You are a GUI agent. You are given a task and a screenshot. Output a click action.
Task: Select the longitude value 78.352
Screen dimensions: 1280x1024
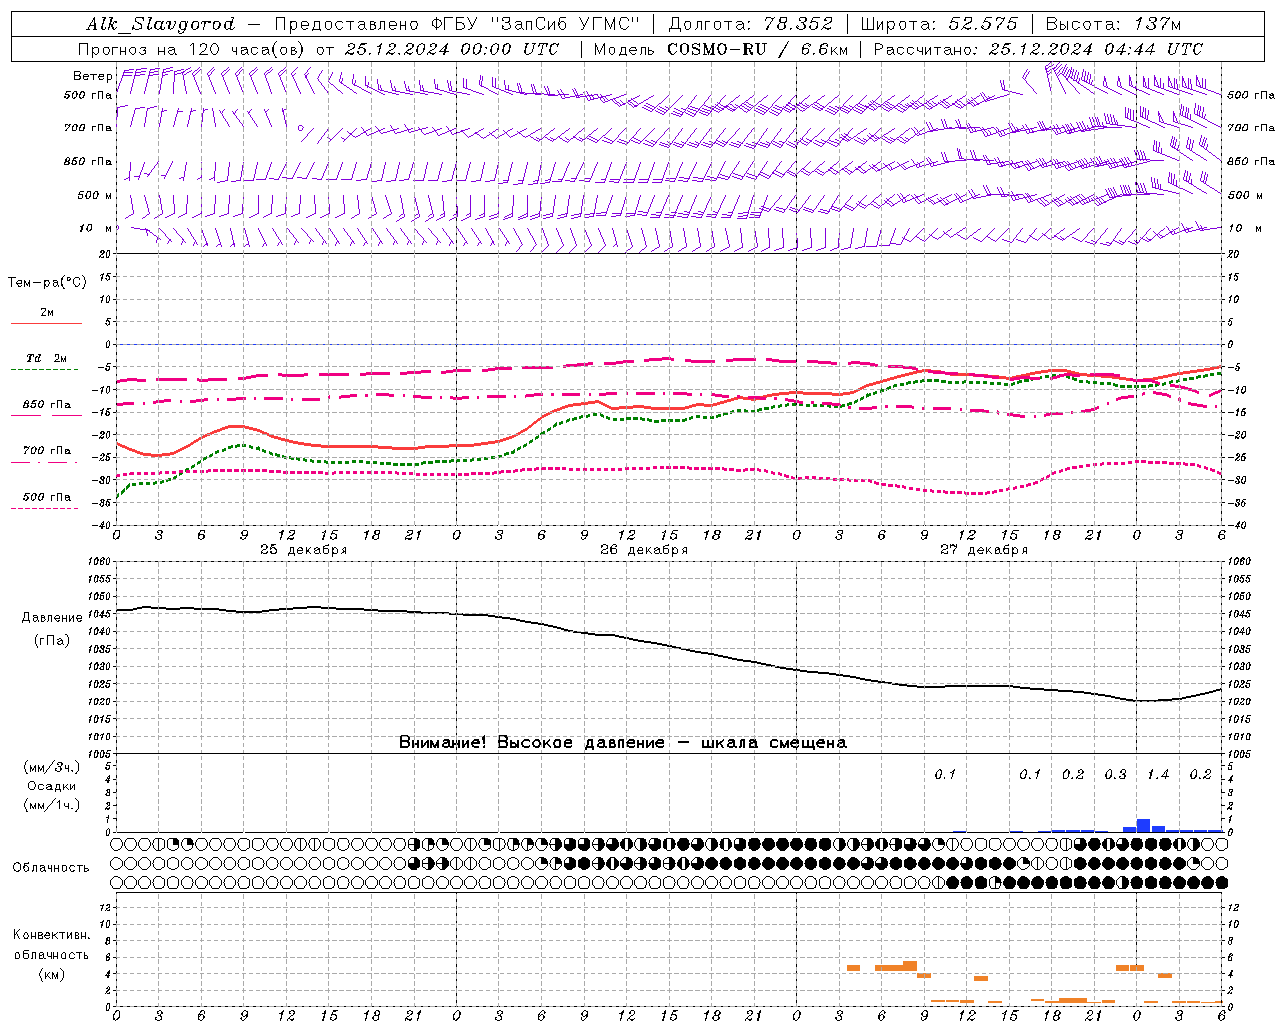coord(800,24)
